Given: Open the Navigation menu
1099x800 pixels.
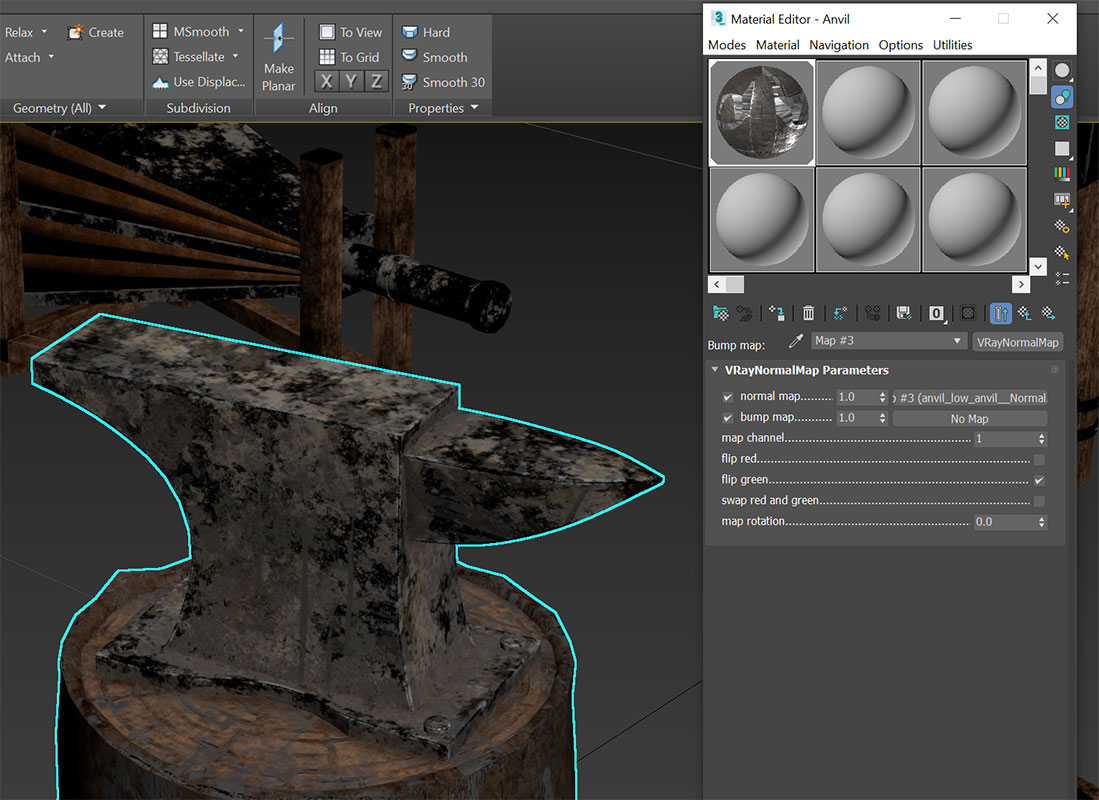Looking at the screenshot, I should pos(839,45).
